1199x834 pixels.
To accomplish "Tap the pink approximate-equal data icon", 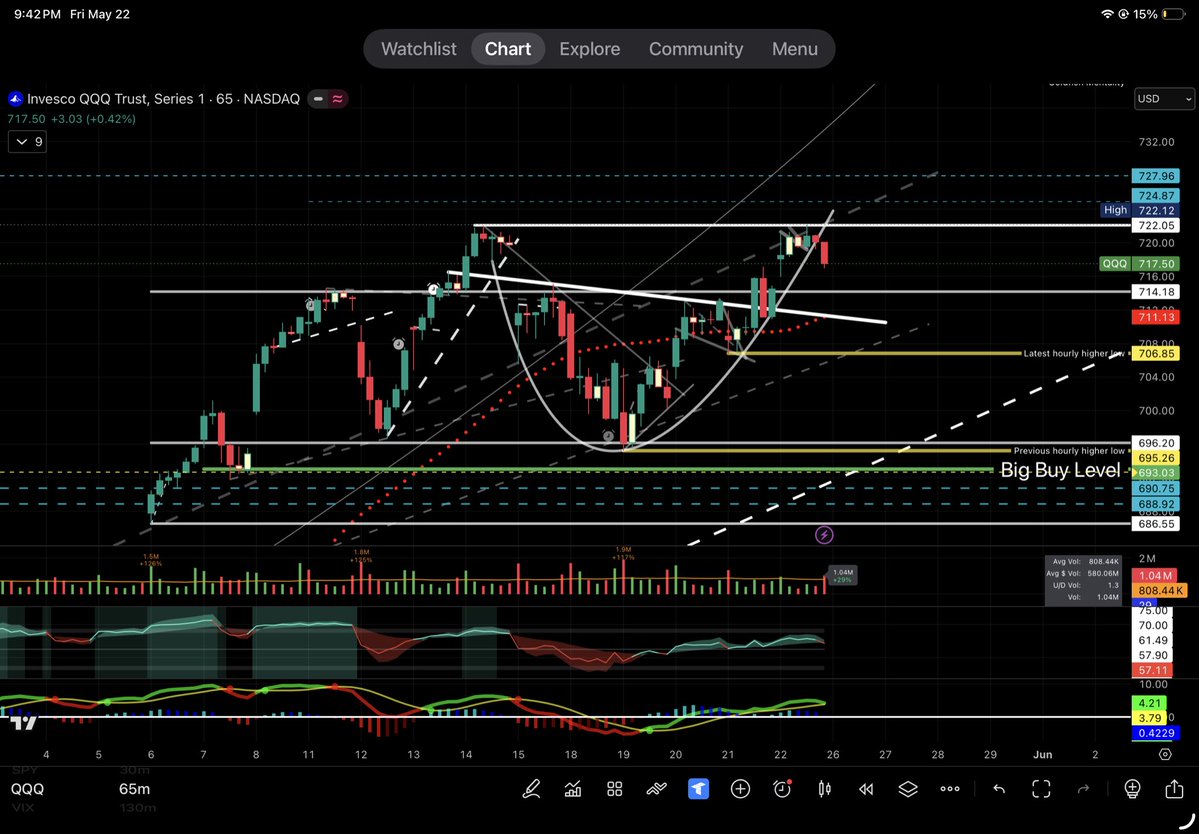I will (338, 99).
